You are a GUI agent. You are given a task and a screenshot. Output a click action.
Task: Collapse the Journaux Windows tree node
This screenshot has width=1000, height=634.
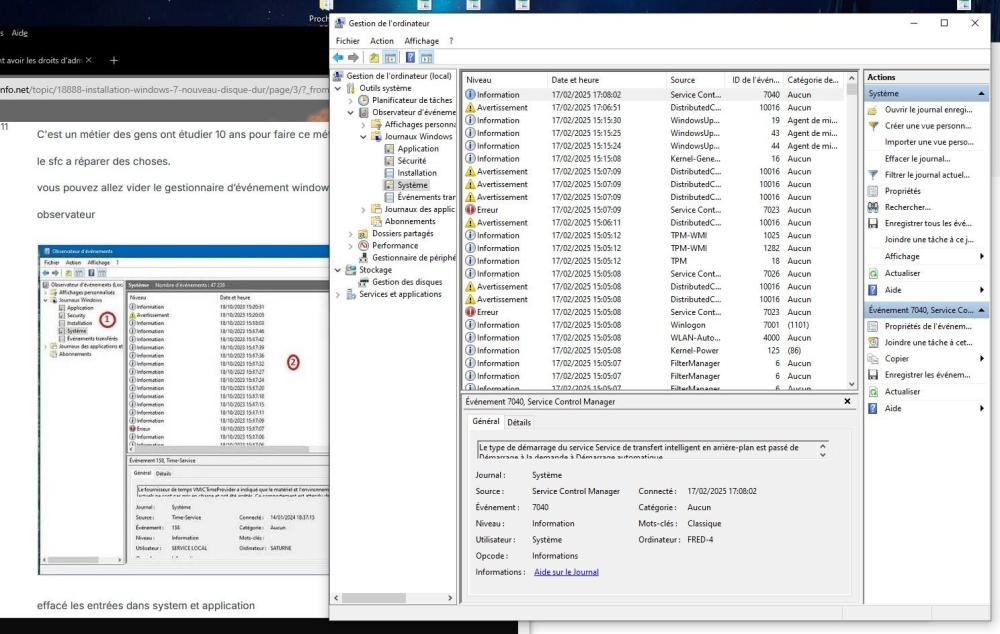click(364, 136)
